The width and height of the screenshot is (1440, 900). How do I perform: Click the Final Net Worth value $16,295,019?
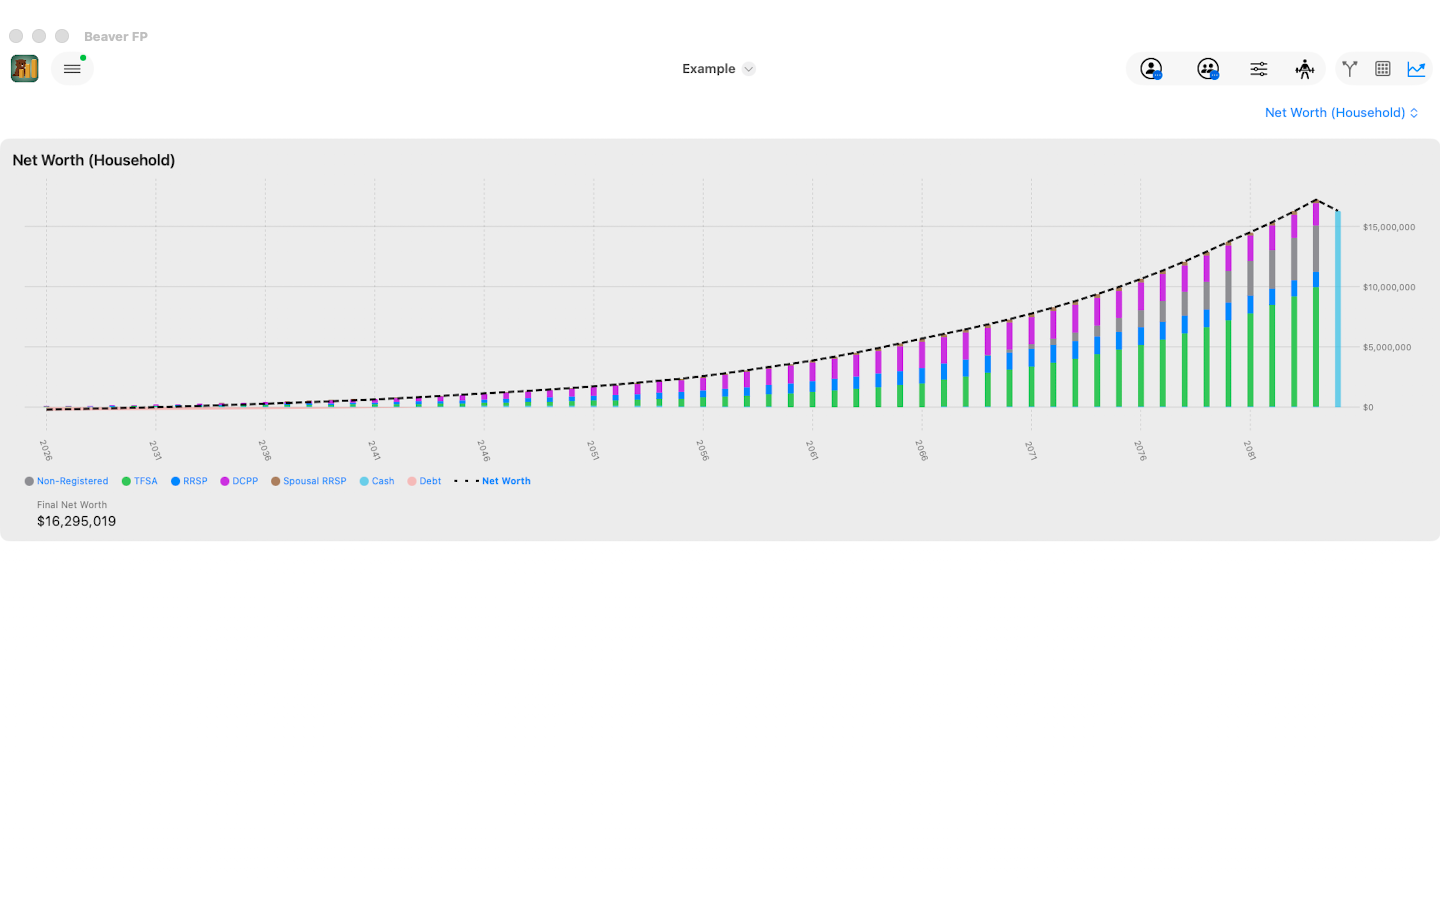[76, 521]
